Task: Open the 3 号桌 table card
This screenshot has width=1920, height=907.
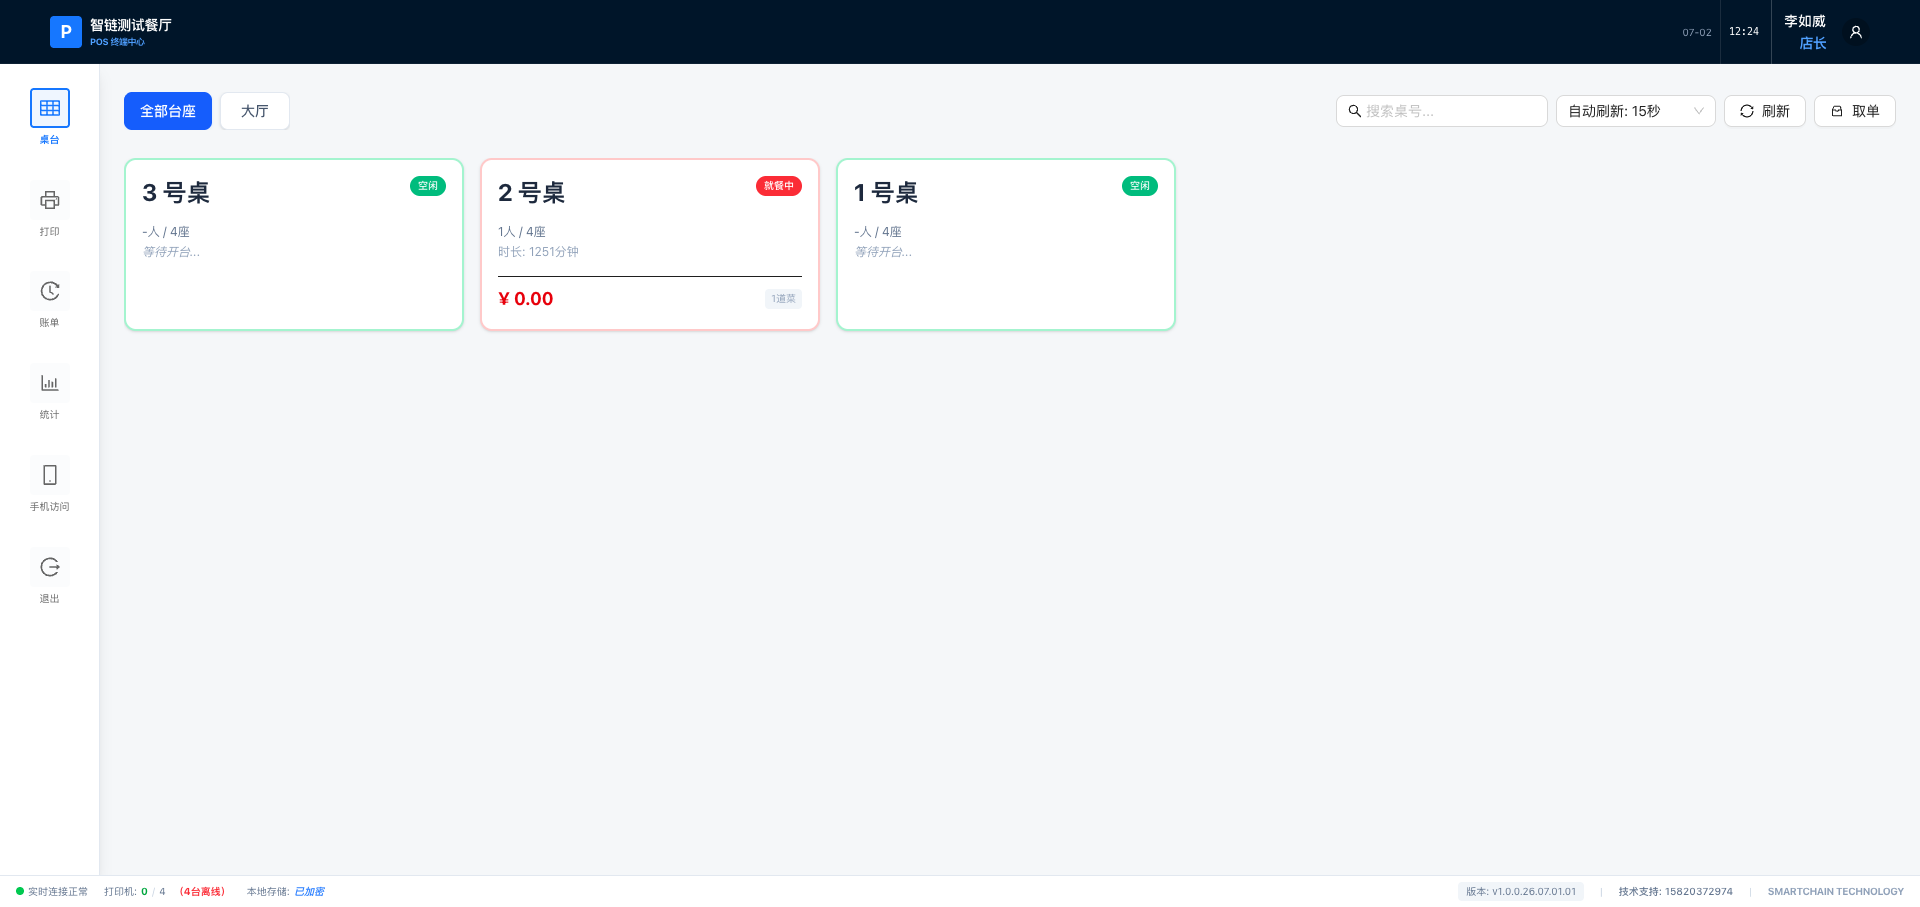Action: pyautogui.click(x=294, y=244)
